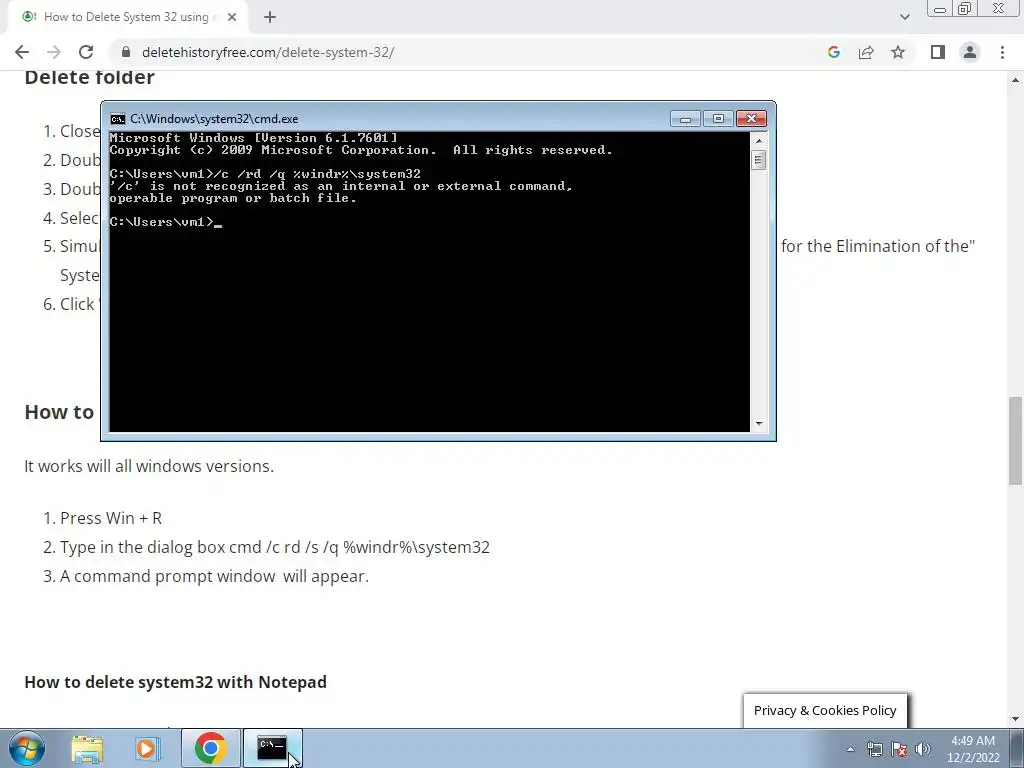Show hidden tray icons arrow

tap(850, 749)
